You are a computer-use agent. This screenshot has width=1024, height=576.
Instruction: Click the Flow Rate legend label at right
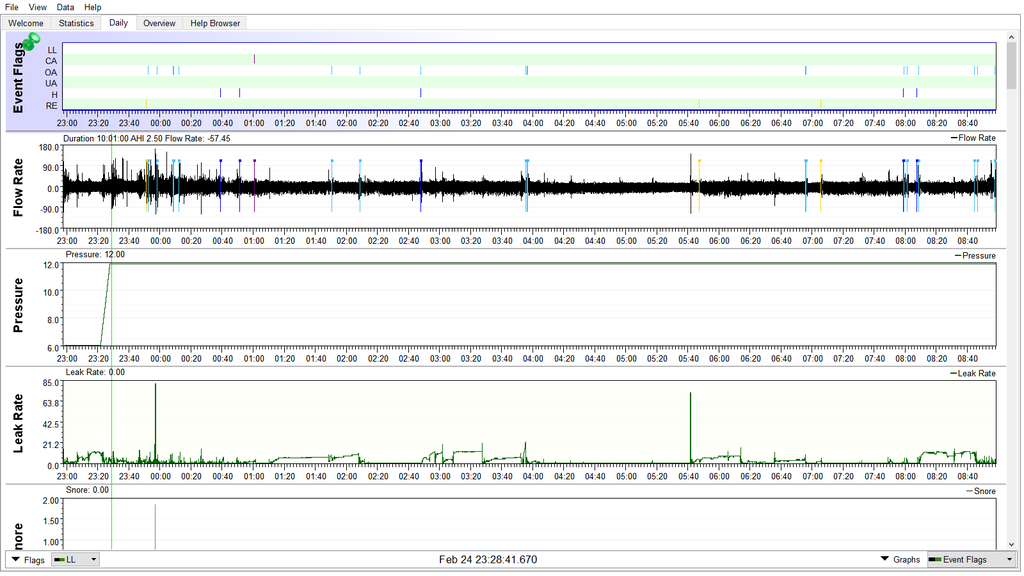[976, 138]
